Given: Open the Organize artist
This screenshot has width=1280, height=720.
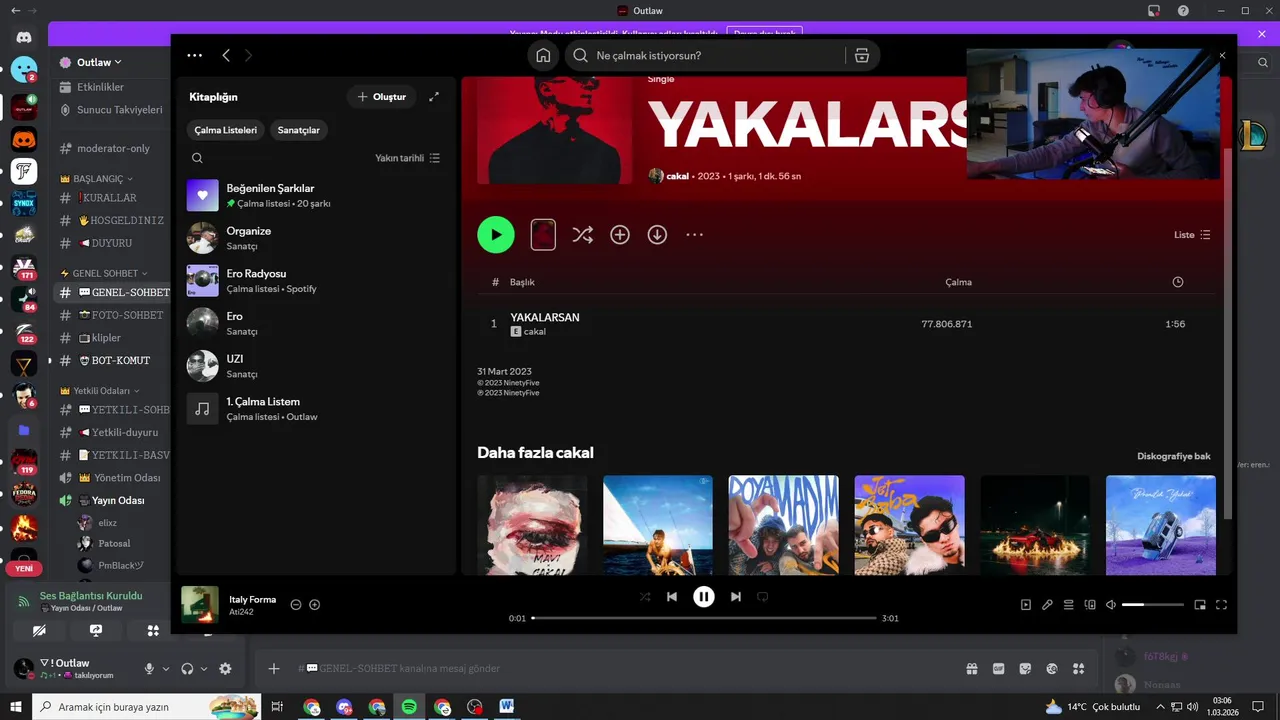Looking at the screenshot, I should (316, 238).
